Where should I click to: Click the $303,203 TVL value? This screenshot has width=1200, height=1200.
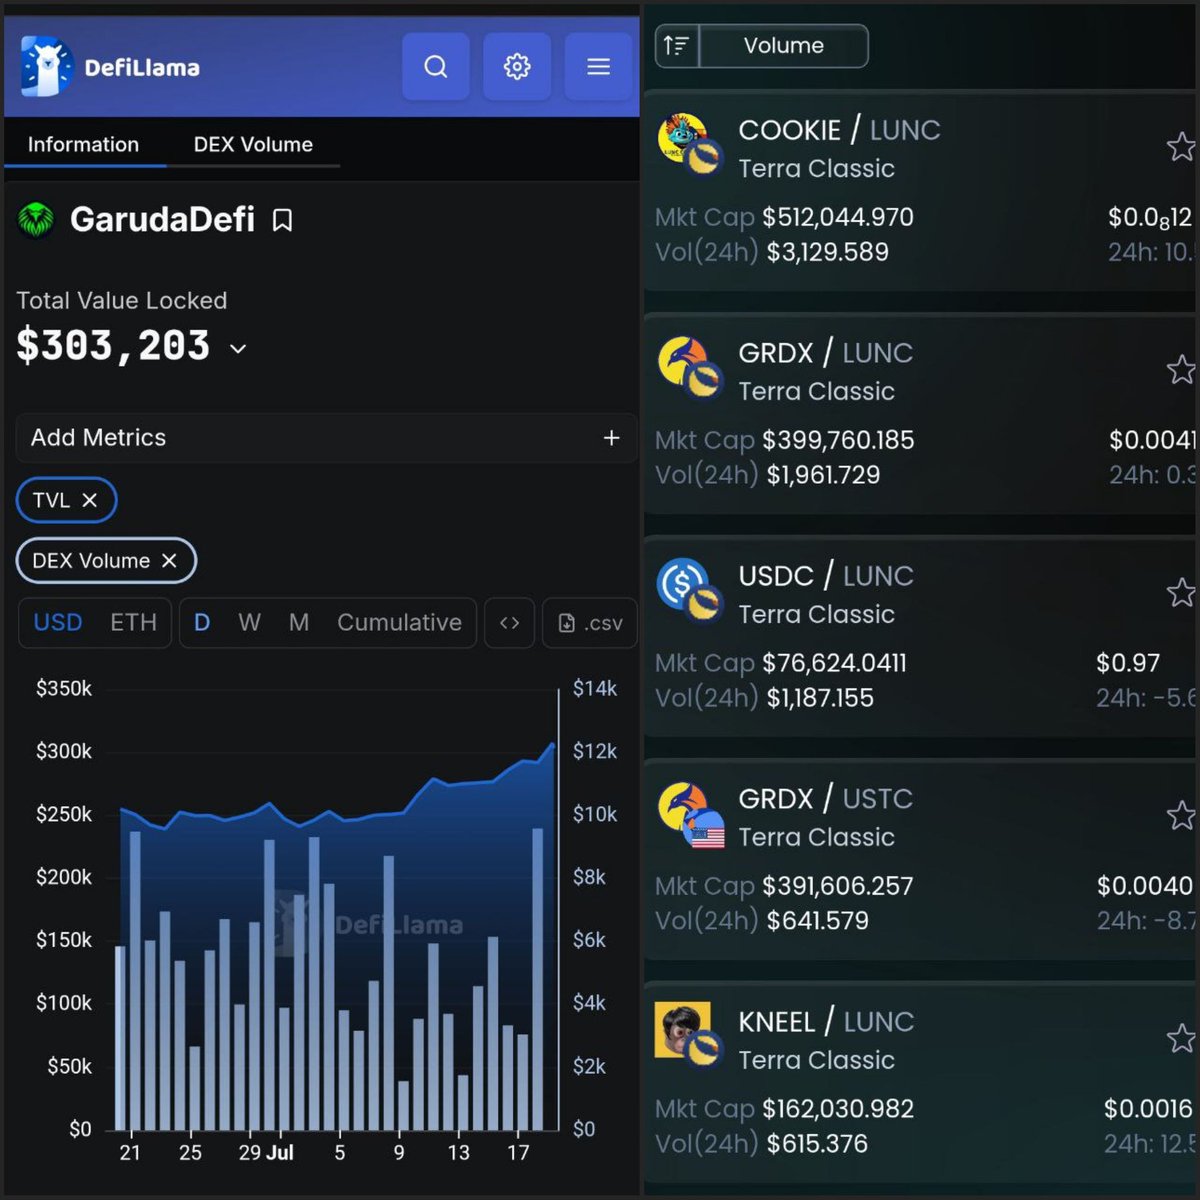pyautogui.click(x=113, y=346)
